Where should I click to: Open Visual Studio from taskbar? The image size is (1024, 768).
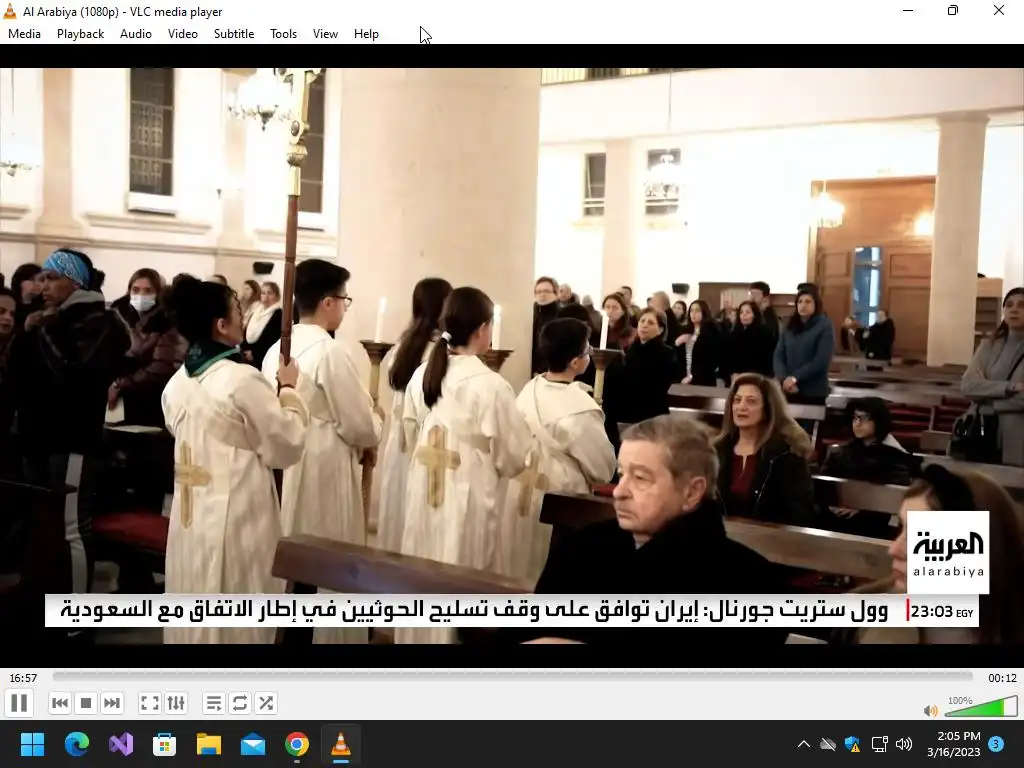[x=121, y=744]
